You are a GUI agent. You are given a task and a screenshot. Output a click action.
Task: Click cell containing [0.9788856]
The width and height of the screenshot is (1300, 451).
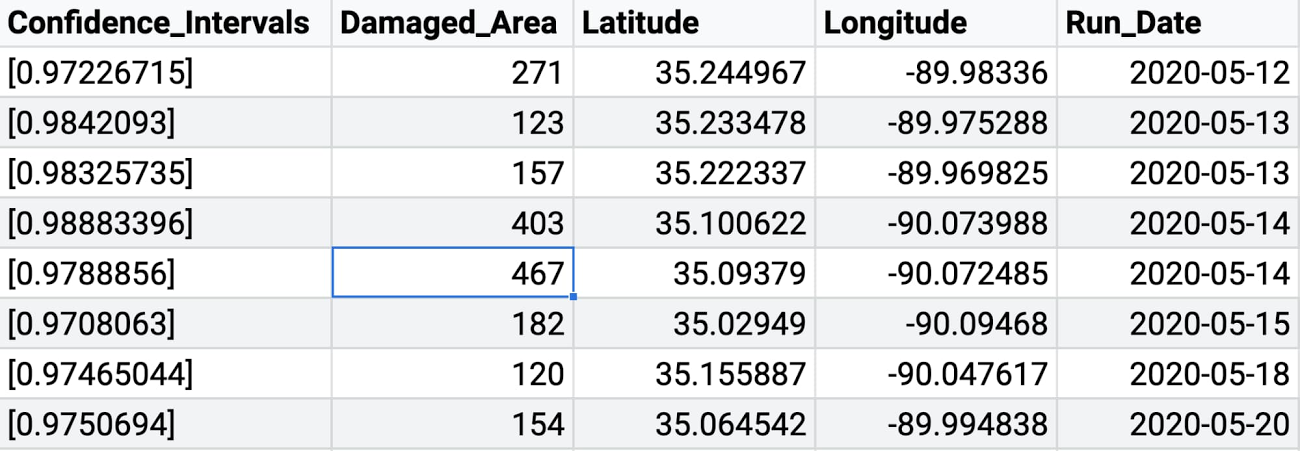pos(165,272)
